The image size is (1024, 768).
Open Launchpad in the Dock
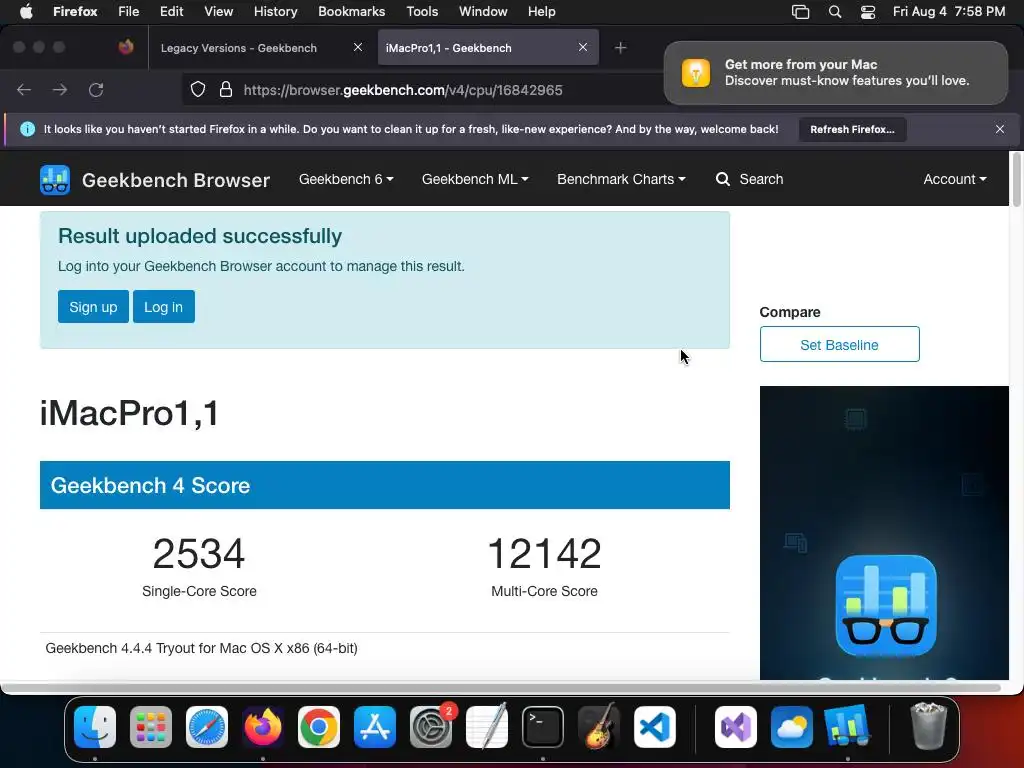pos(151,727)
